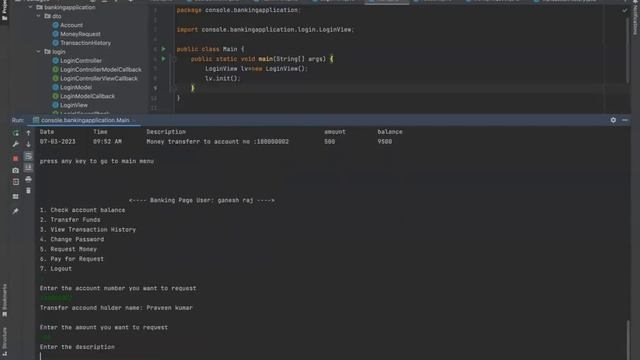
Task: Click '1. Check account balance' console line
Action: (x=82, y=210)
